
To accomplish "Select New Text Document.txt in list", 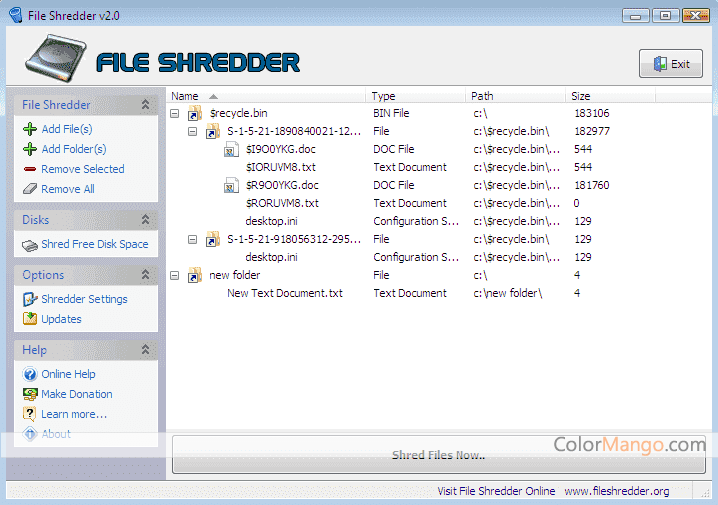I will click(284, 293).
